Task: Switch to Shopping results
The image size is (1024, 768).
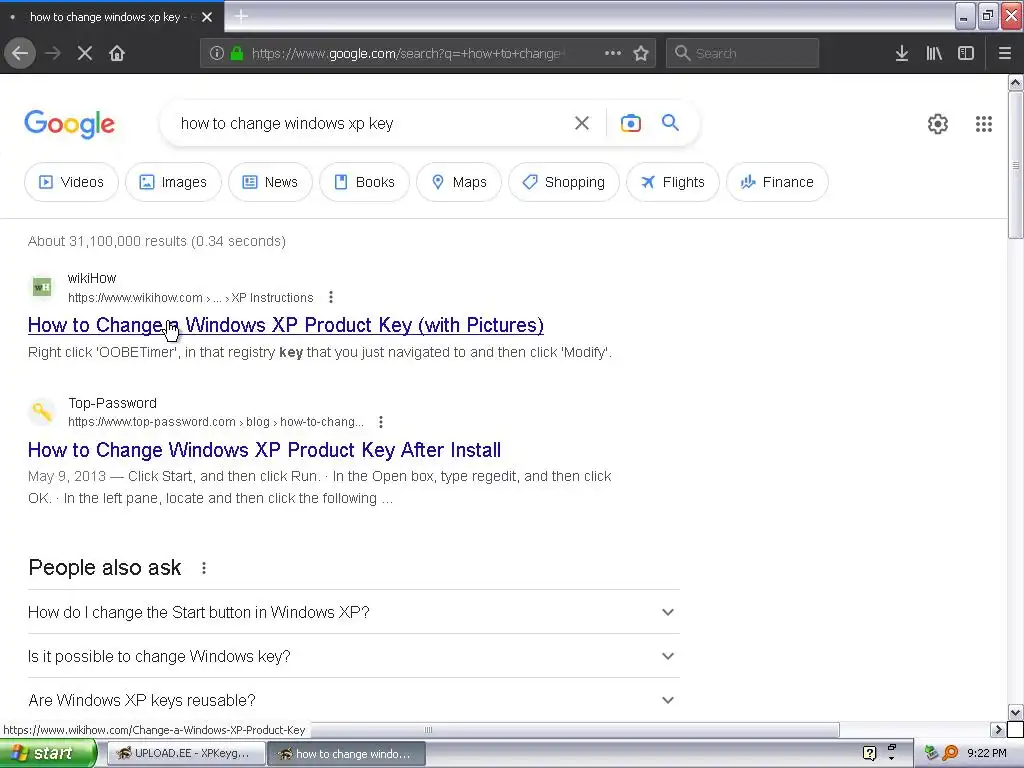Action: (564, 182)
